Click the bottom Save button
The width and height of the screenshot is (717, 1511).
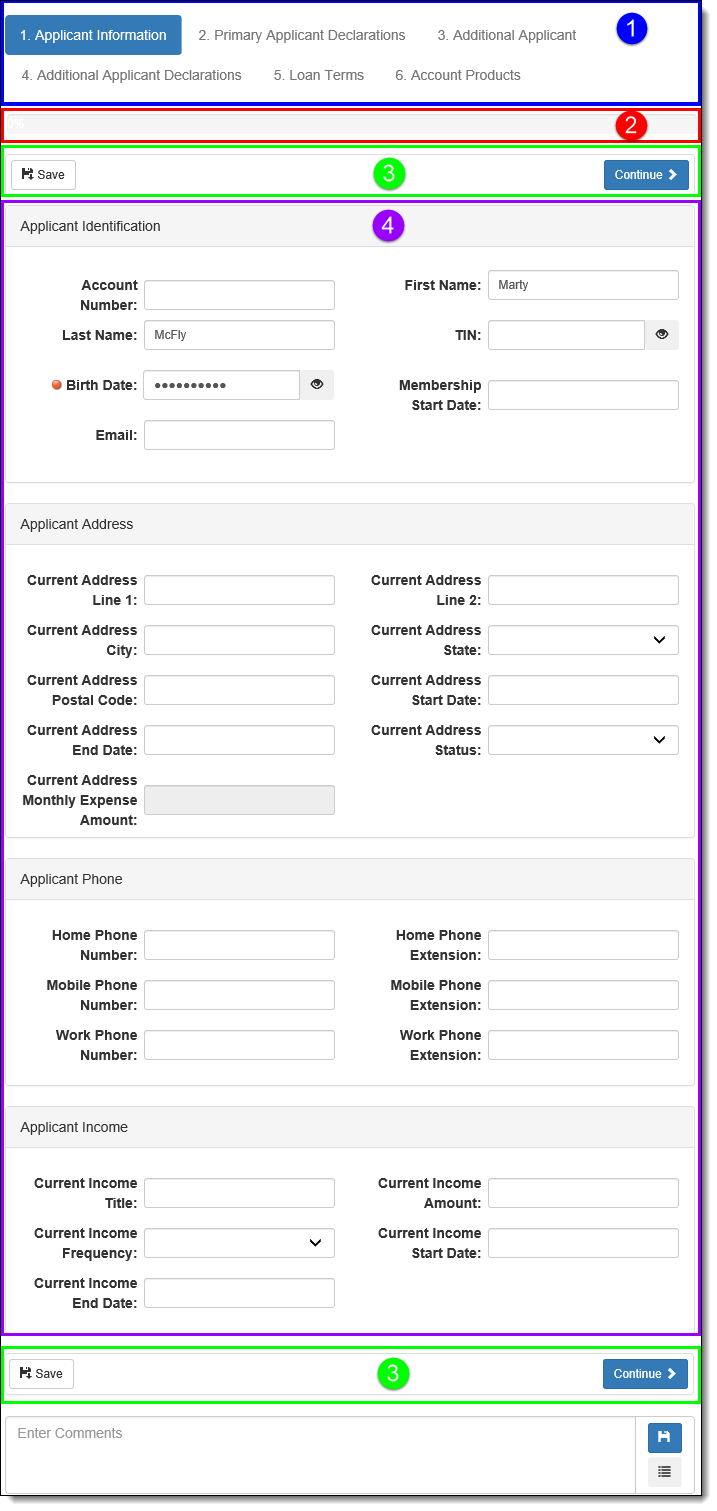42,1374
